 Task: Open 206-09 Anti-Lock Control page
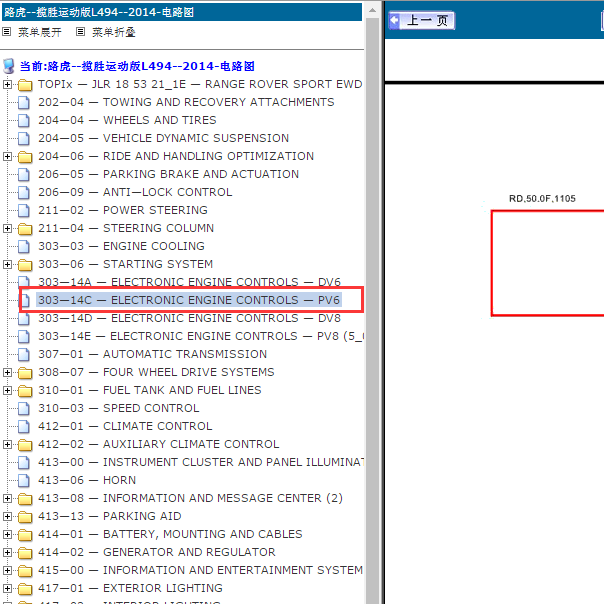[135, 192]
